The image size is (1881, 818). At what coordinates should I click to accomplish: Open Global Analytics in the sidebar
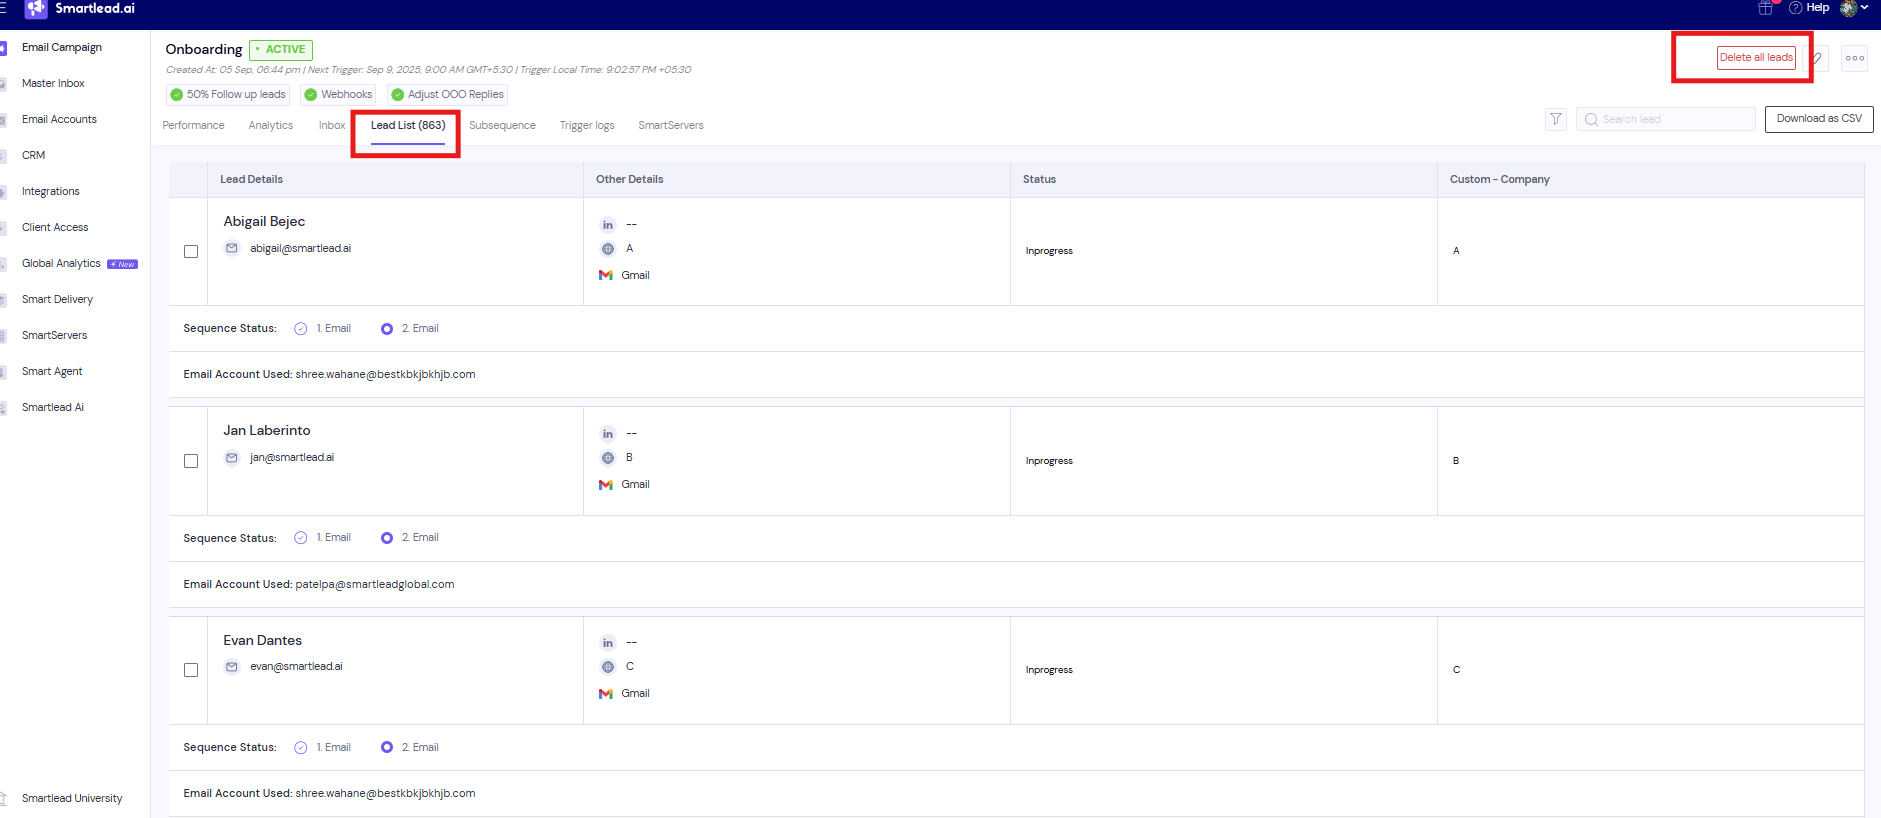[x=61, y=263]
